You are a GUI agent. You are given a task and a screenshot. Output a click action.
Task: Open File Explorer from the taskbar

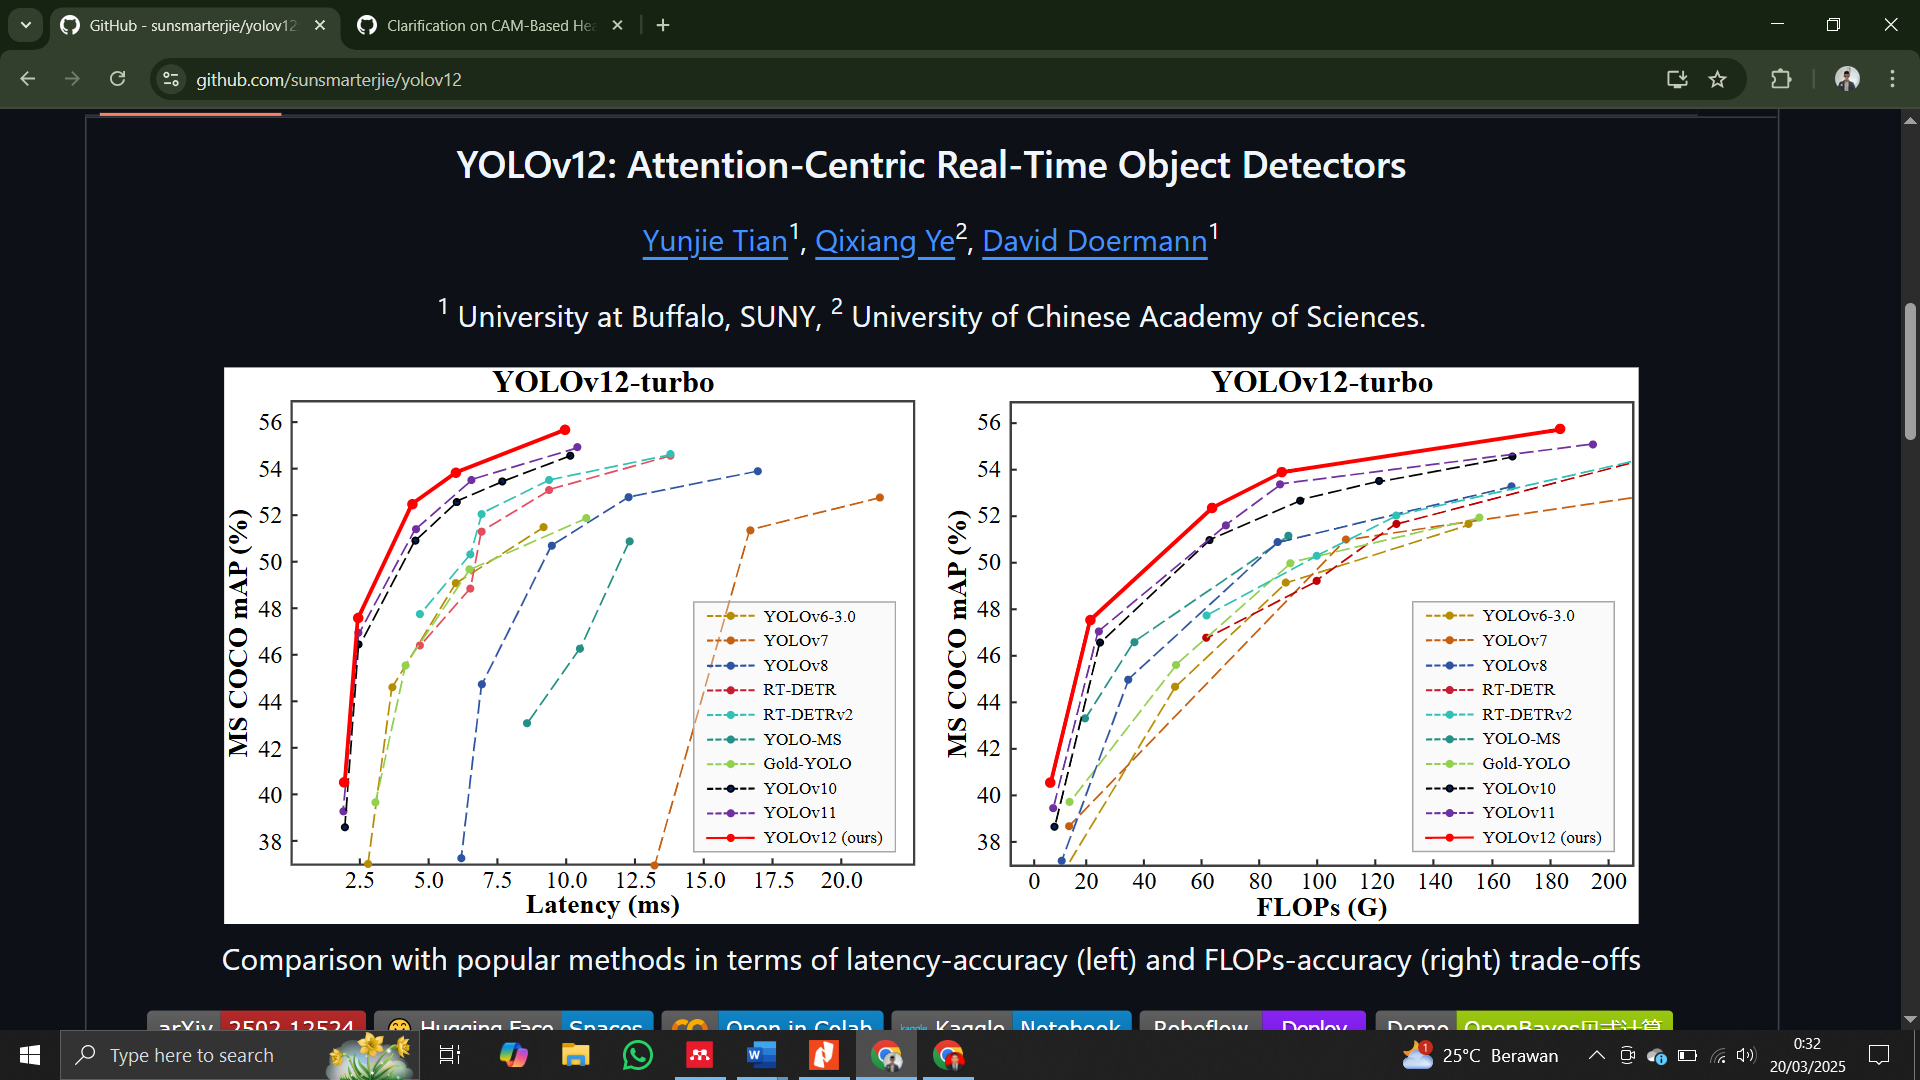coord(575,1055)
